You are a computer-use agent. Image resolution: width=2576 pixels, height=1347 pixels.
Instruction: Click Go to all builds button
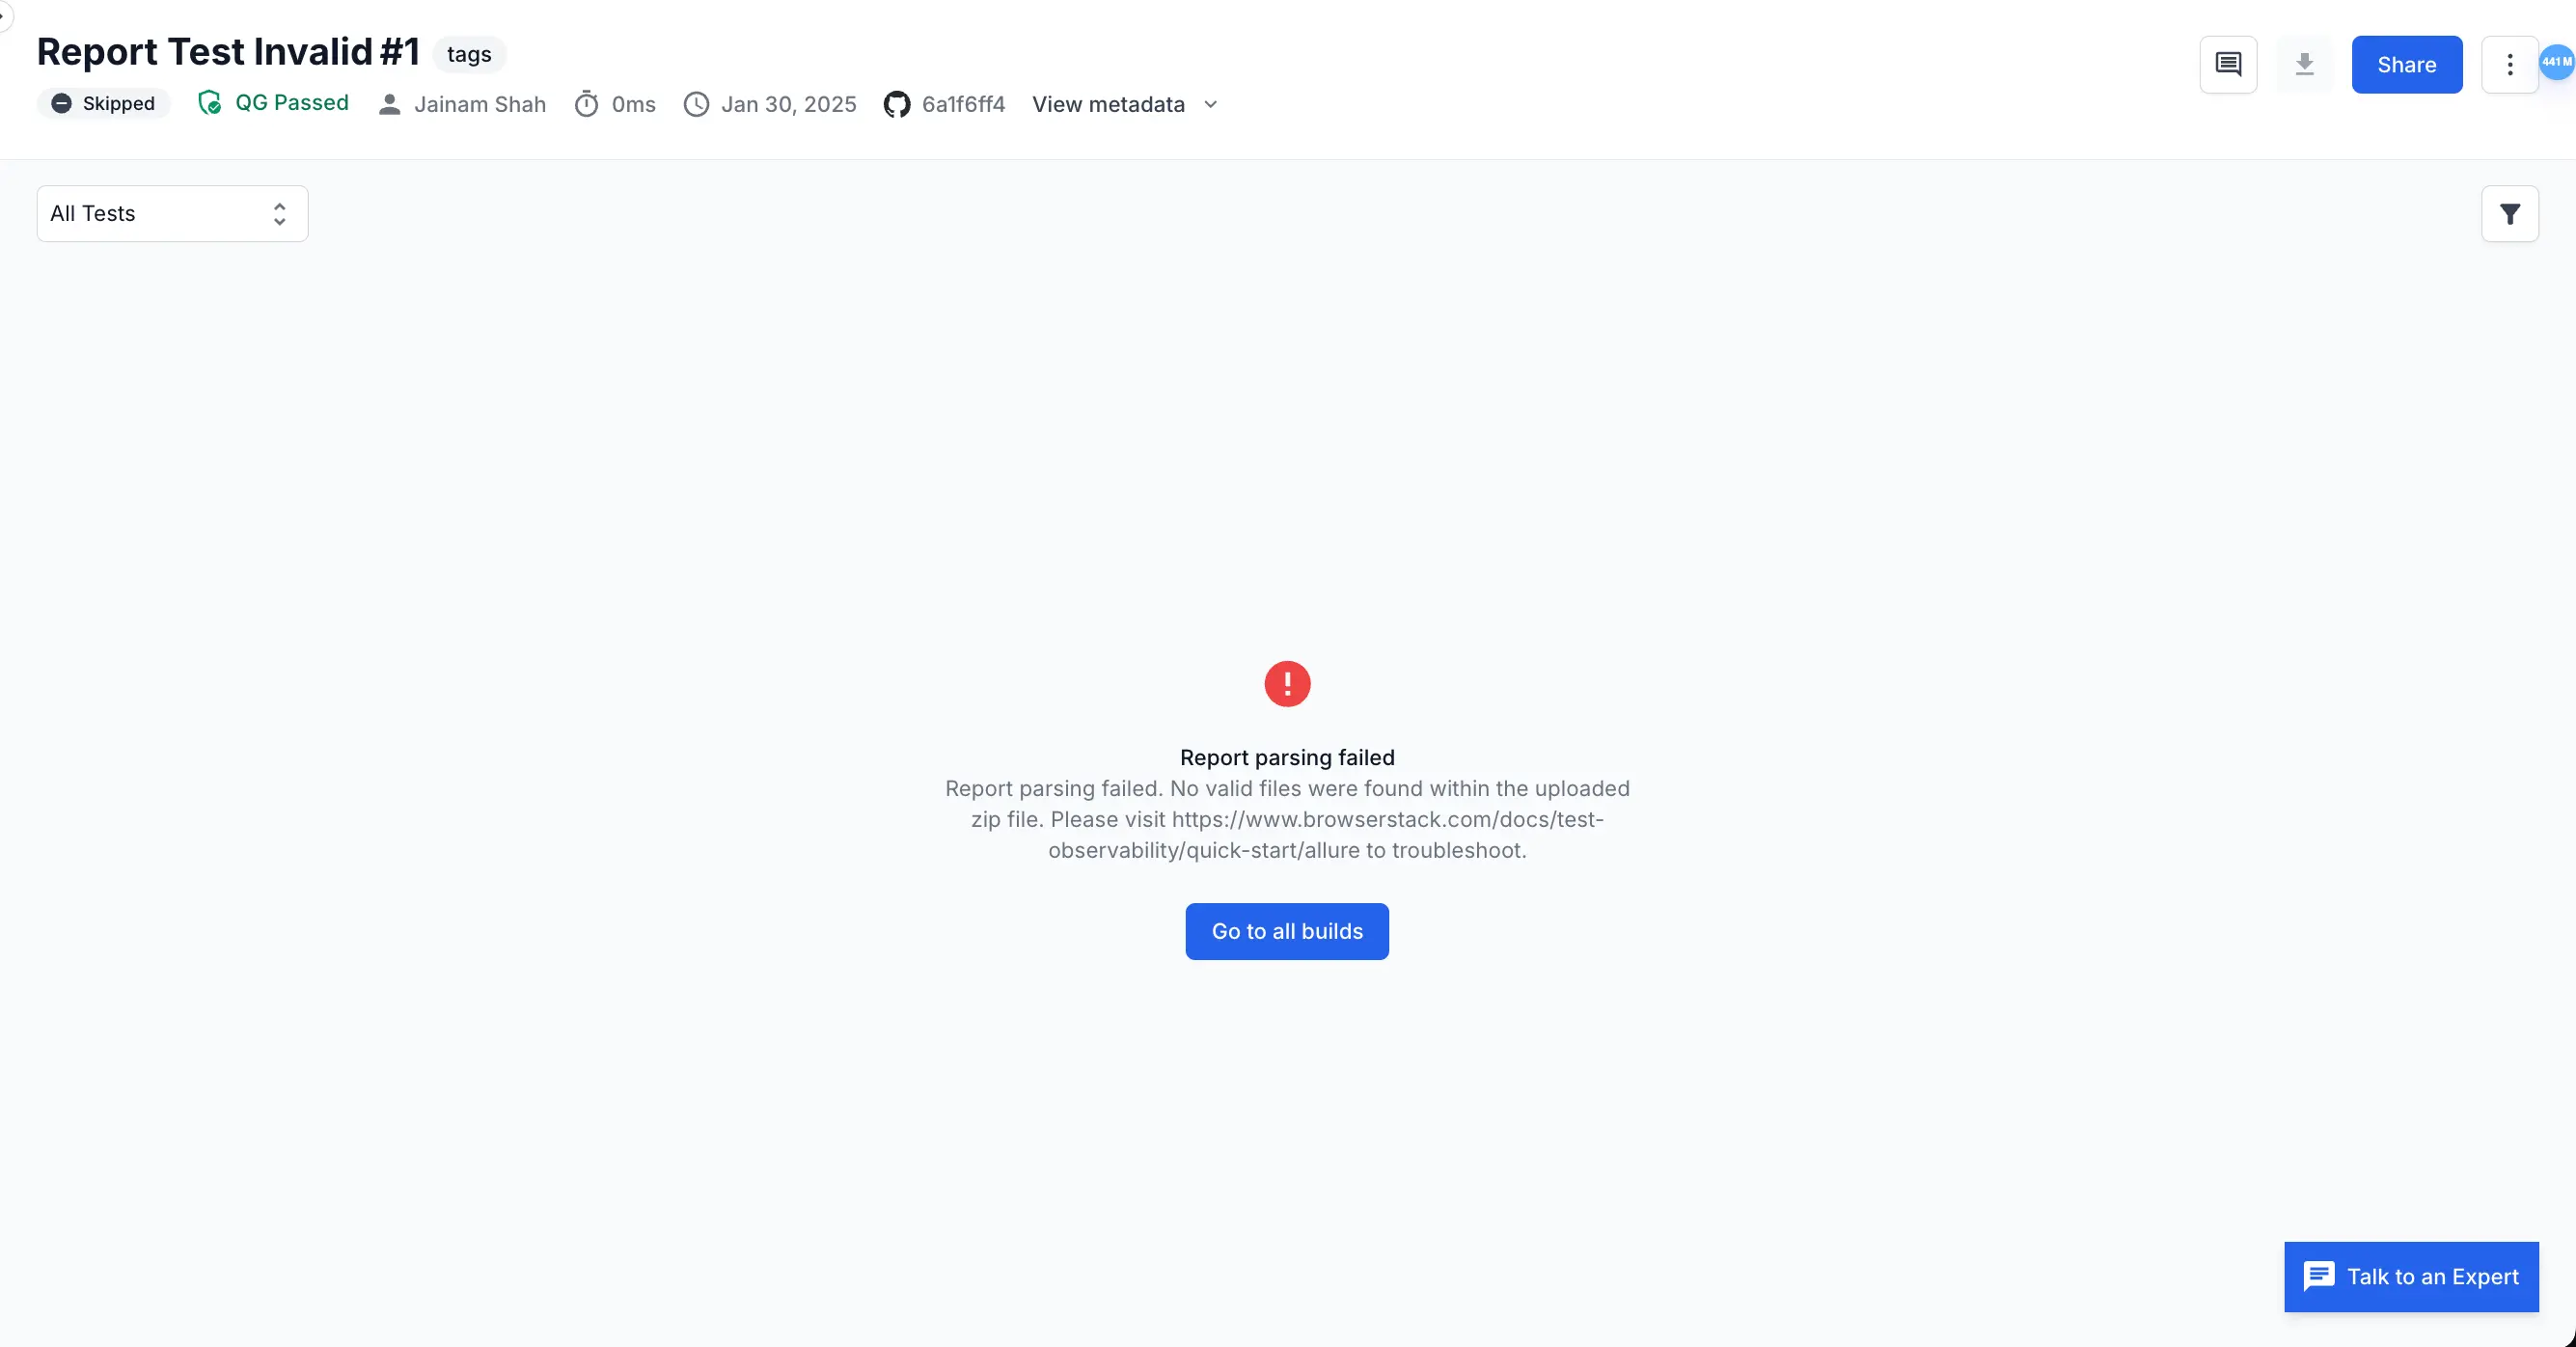pyautogui.click(x=1286, y=931)
